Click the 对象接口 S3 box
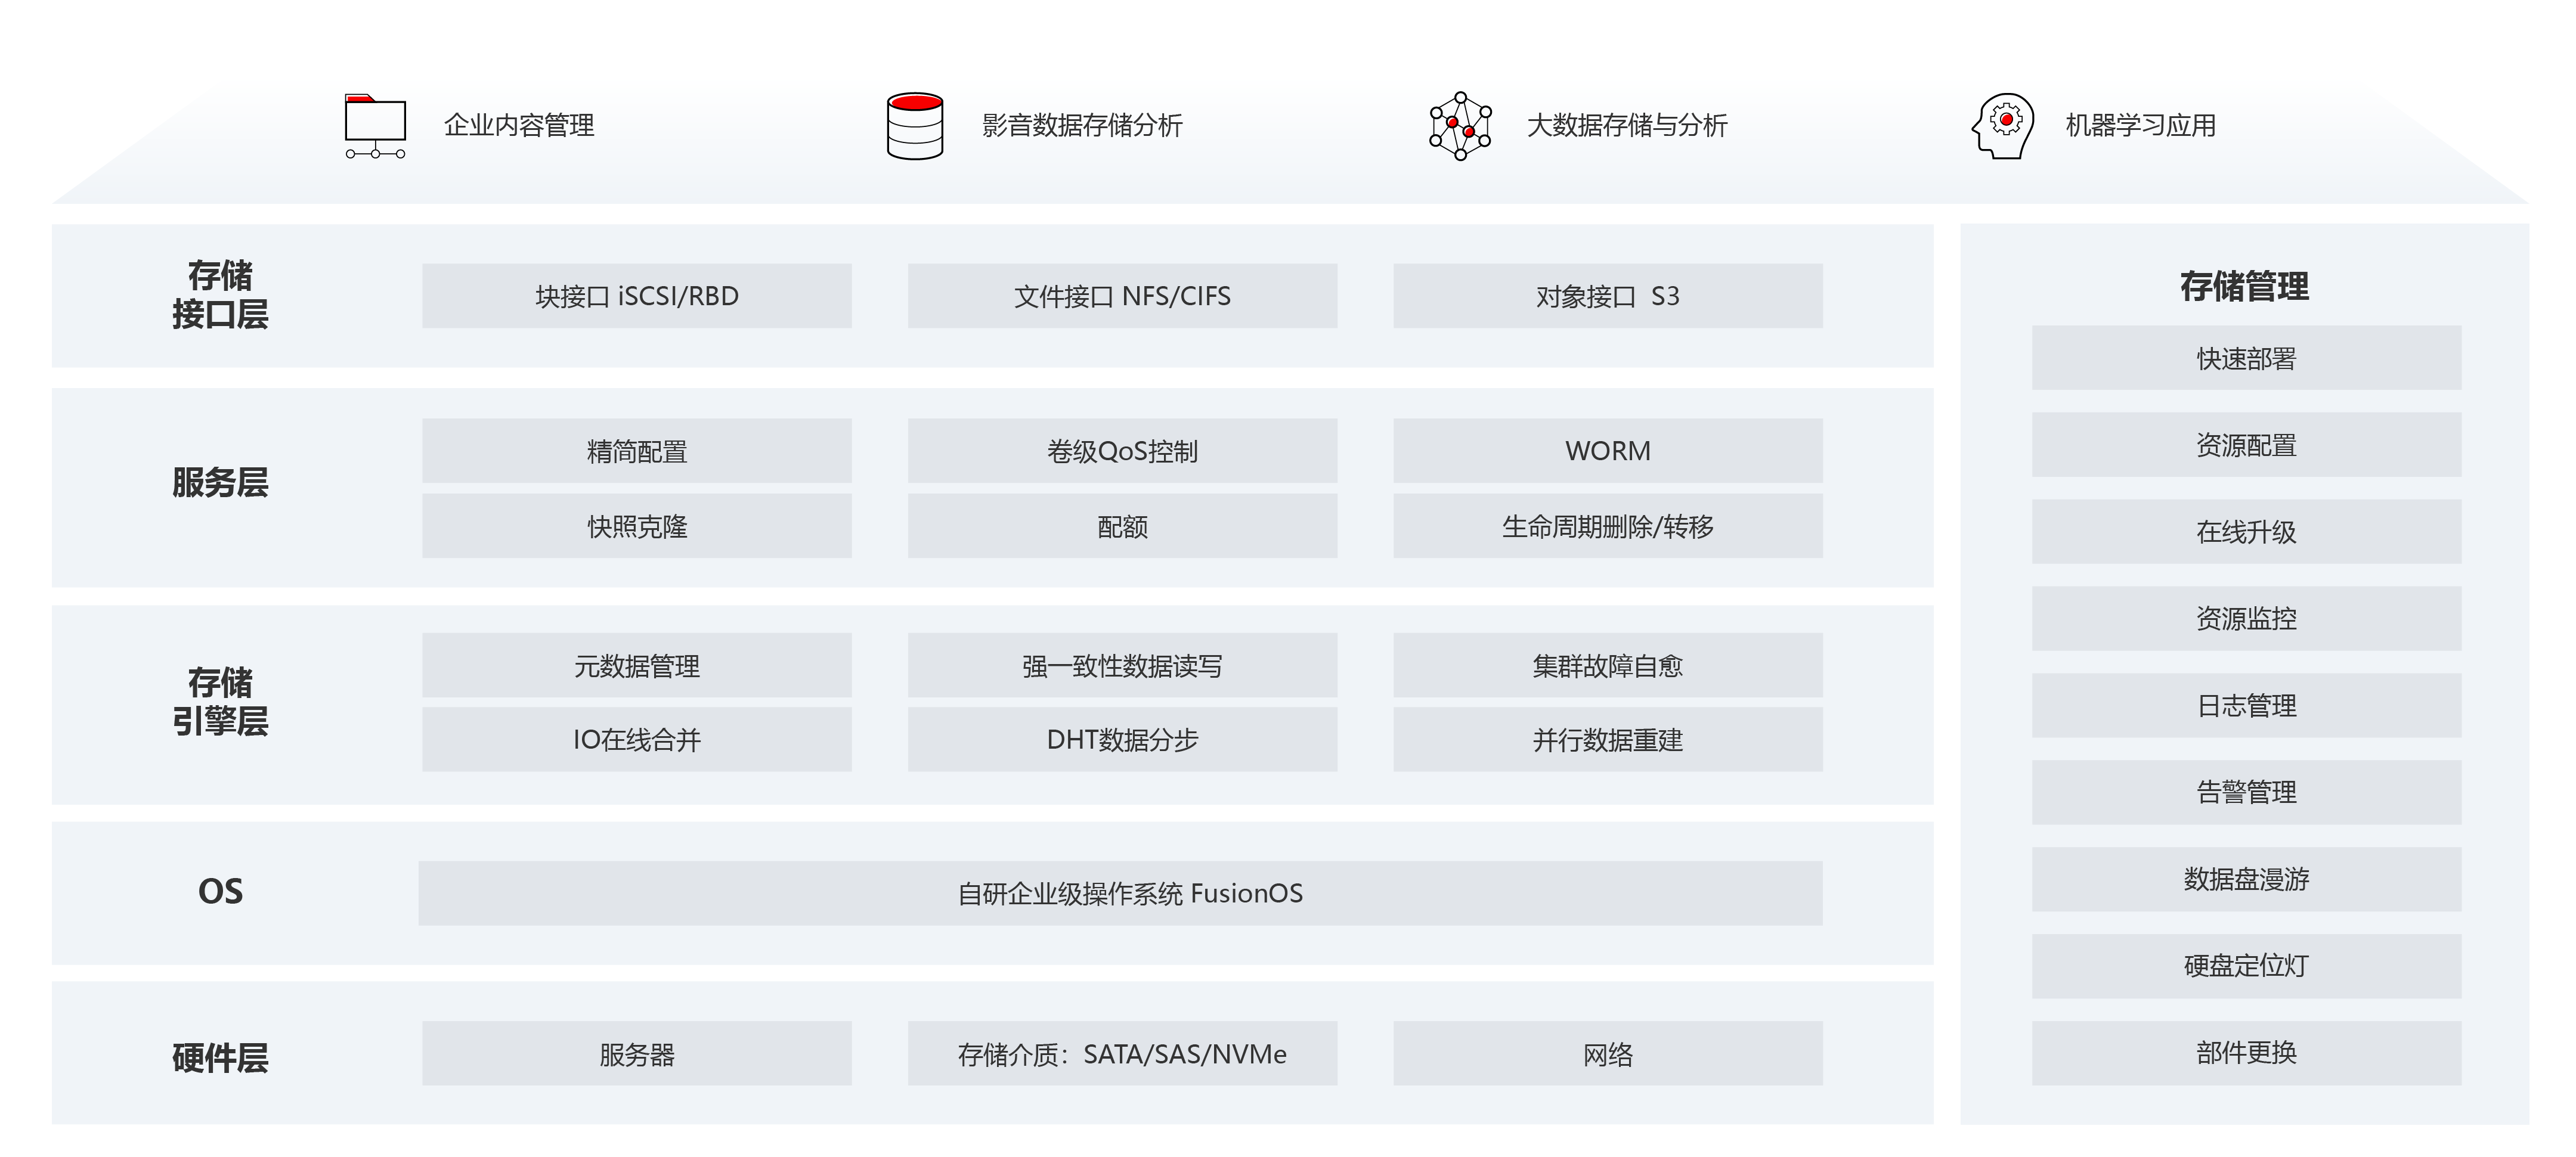Image resolution: width=2576 pixels, height=1157 pixels. pos(1608,296)
